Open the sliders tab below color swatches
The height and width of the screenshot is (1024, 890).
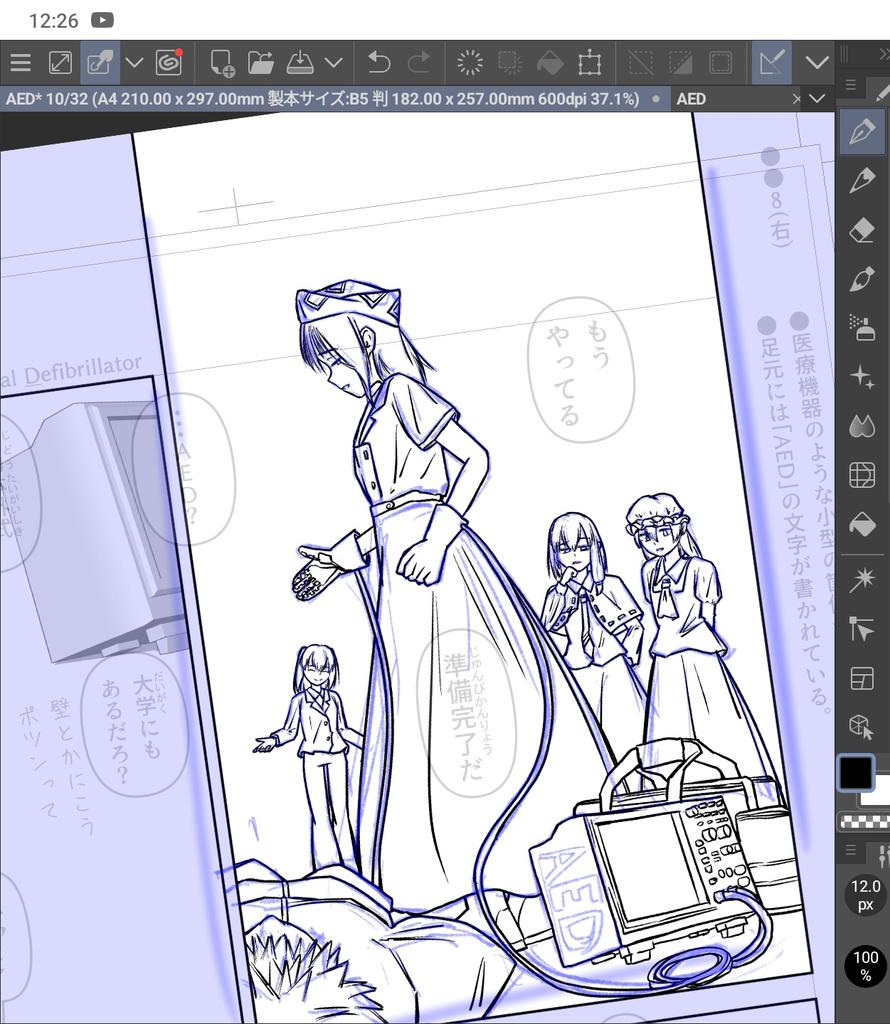click(x=882, y=854)
